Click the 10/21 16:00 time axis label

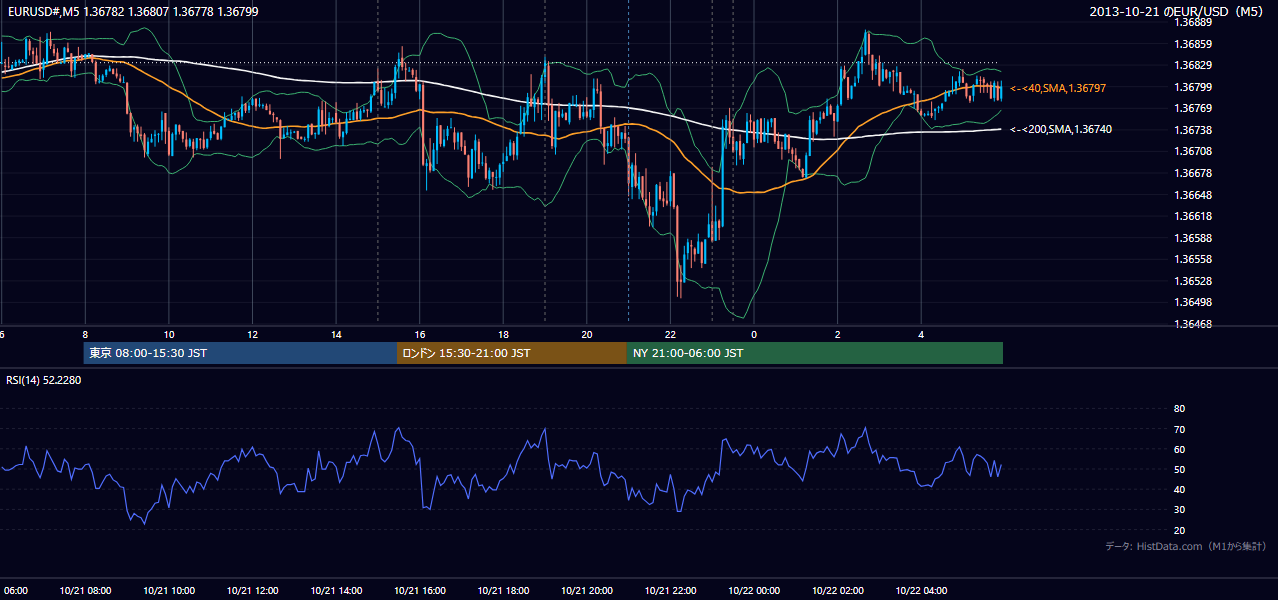coord(420,591)
